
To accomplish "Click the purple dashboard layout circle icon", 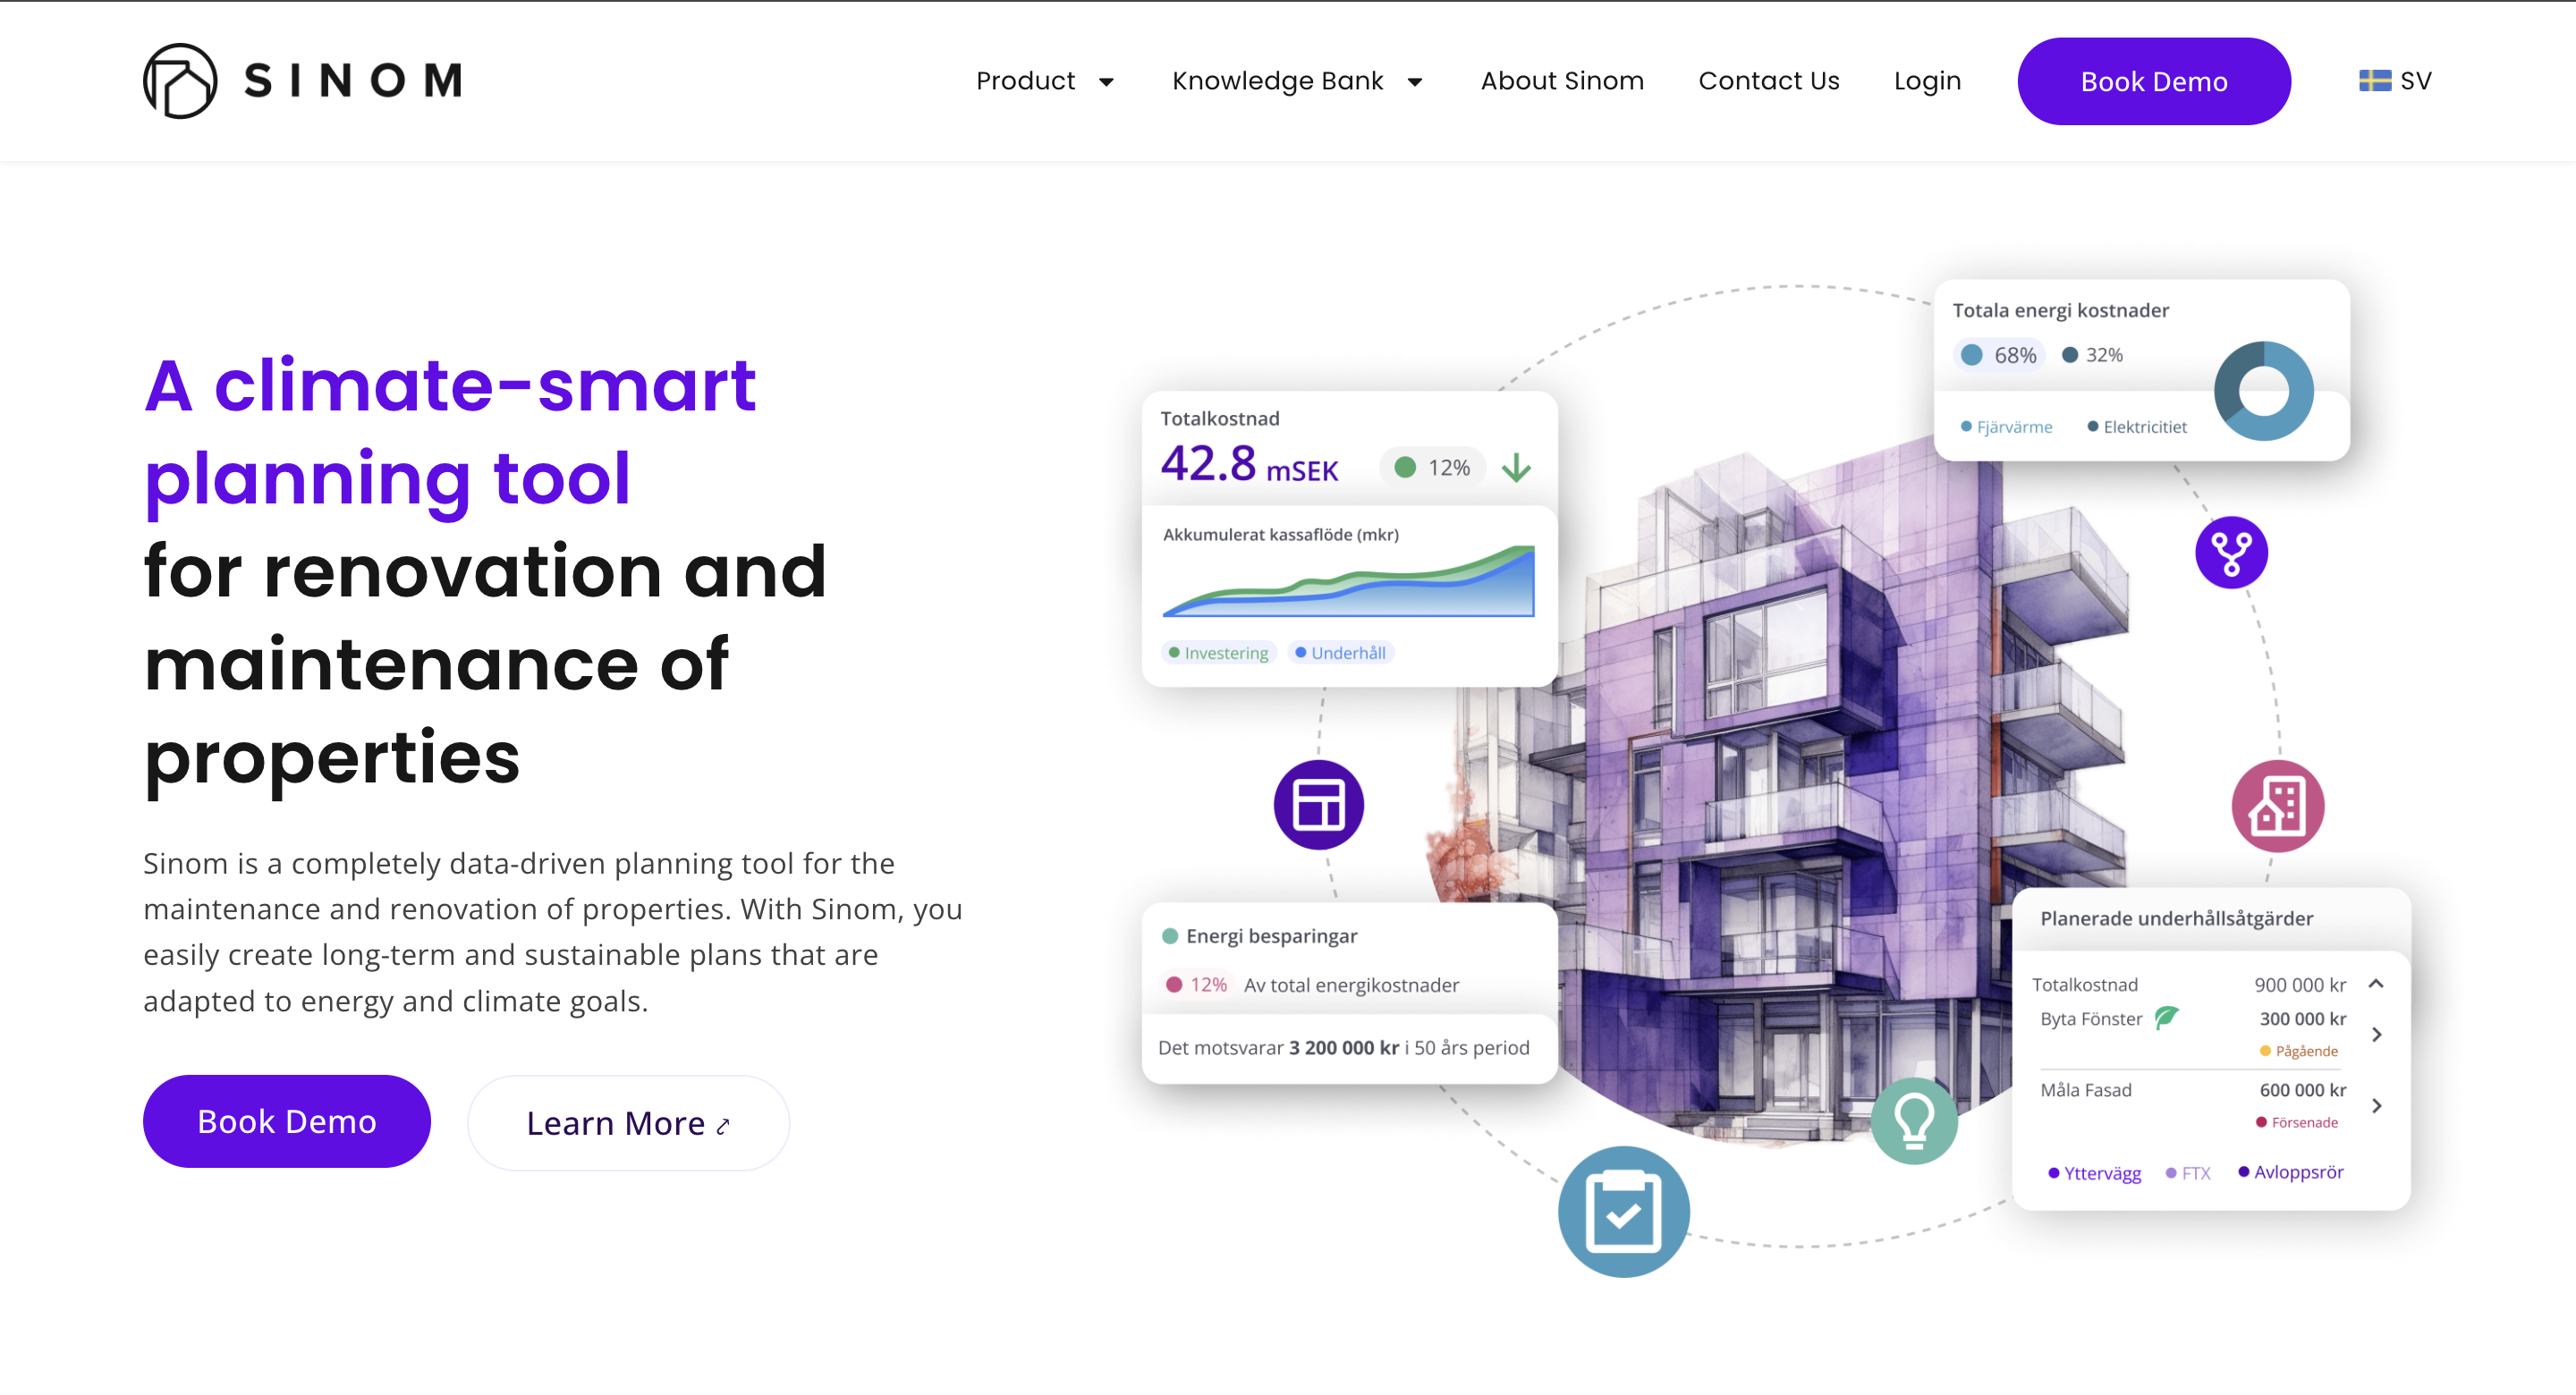I will click(x=1318, y=805).
